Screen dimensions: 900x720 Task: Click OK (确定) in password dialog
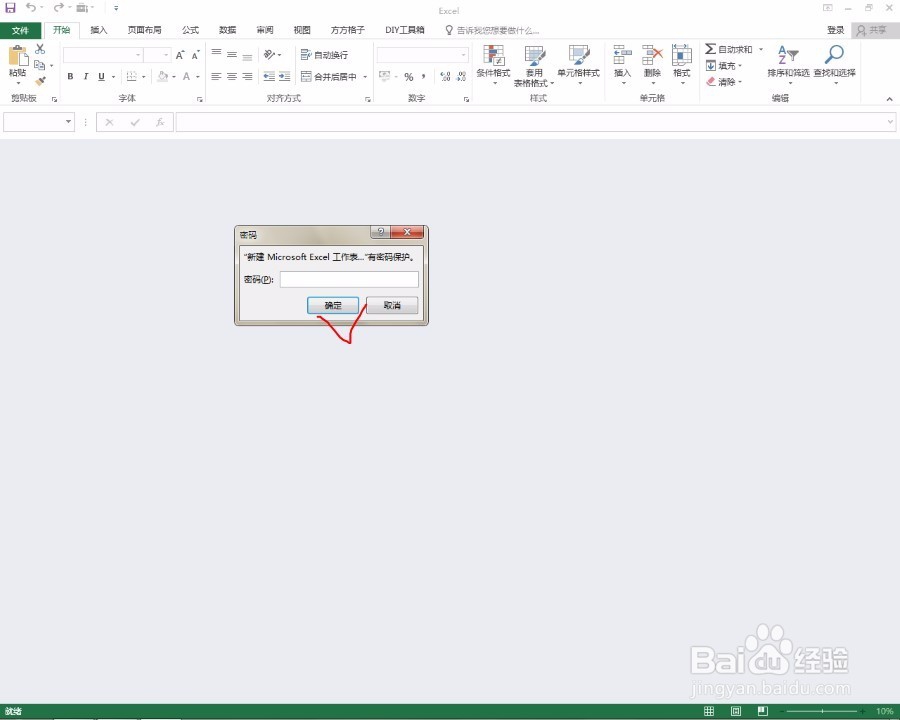click(333, 305)
